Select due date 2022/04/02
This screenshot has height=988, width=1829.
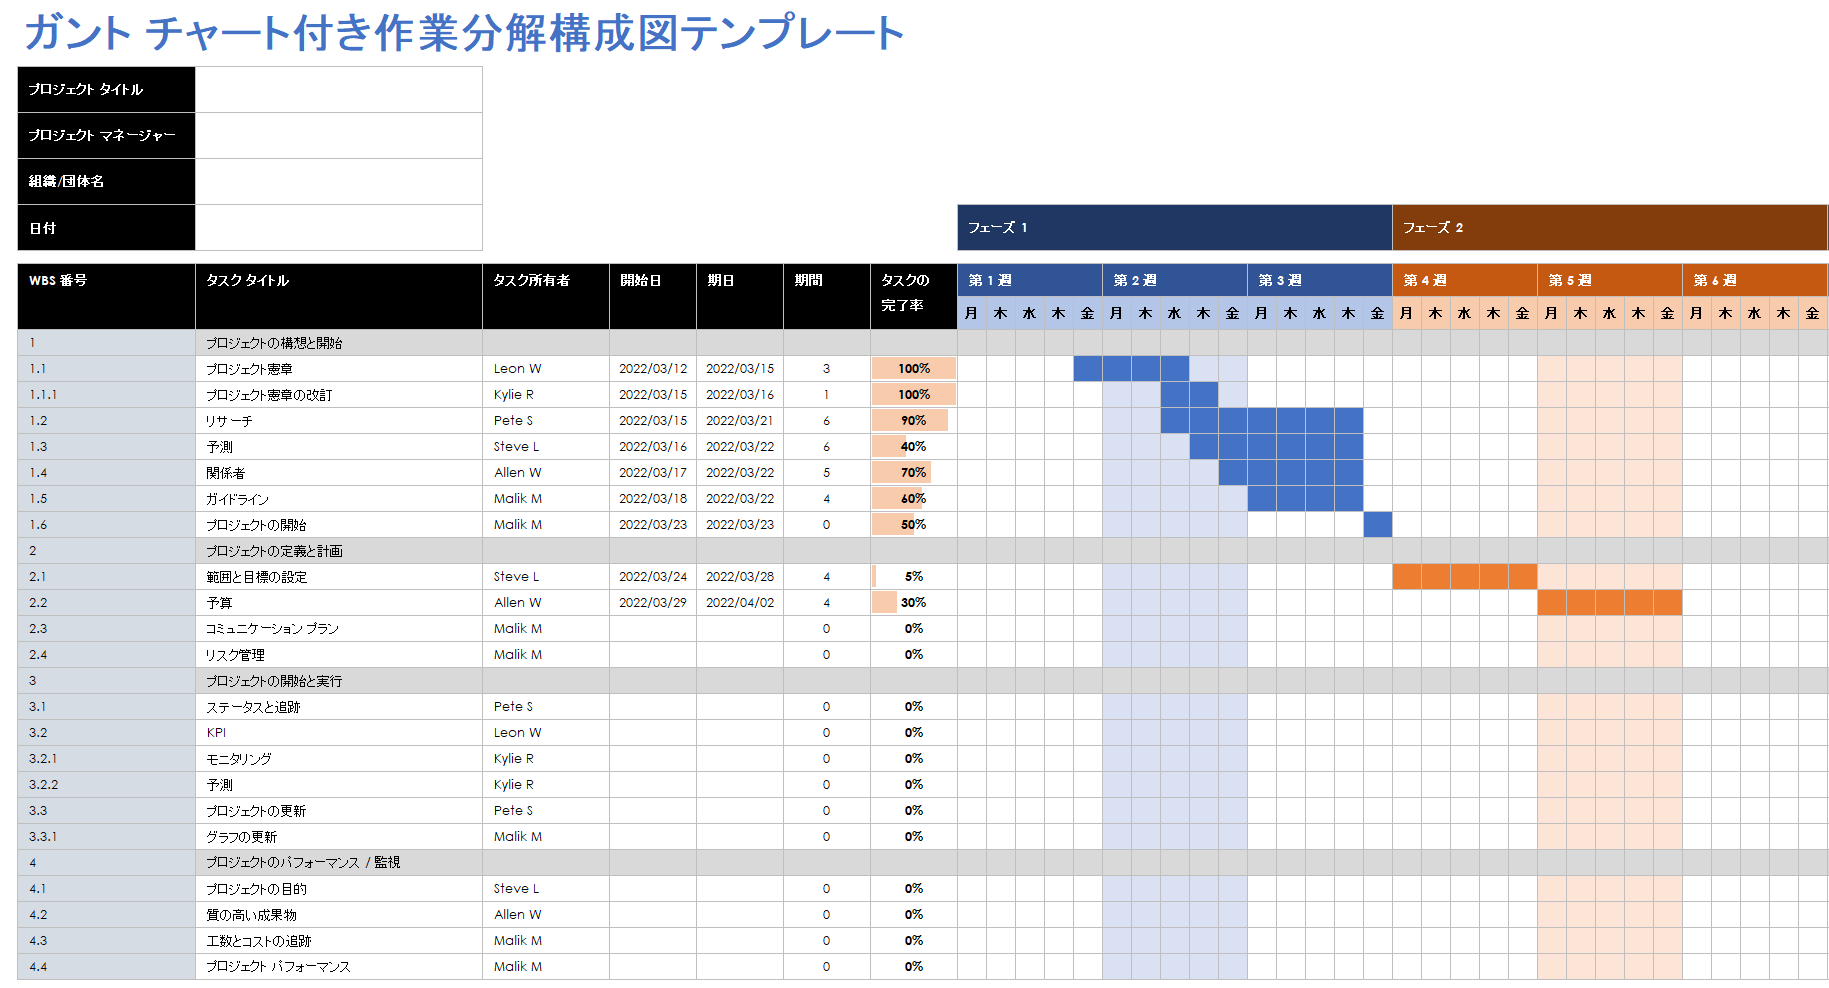pyautogui.click(x=740, y=603)
